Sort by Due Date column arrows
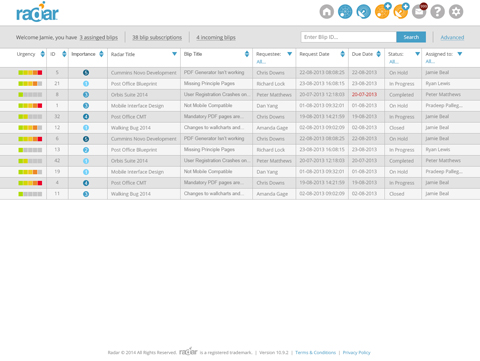480x361 pixels. (378, 54)
